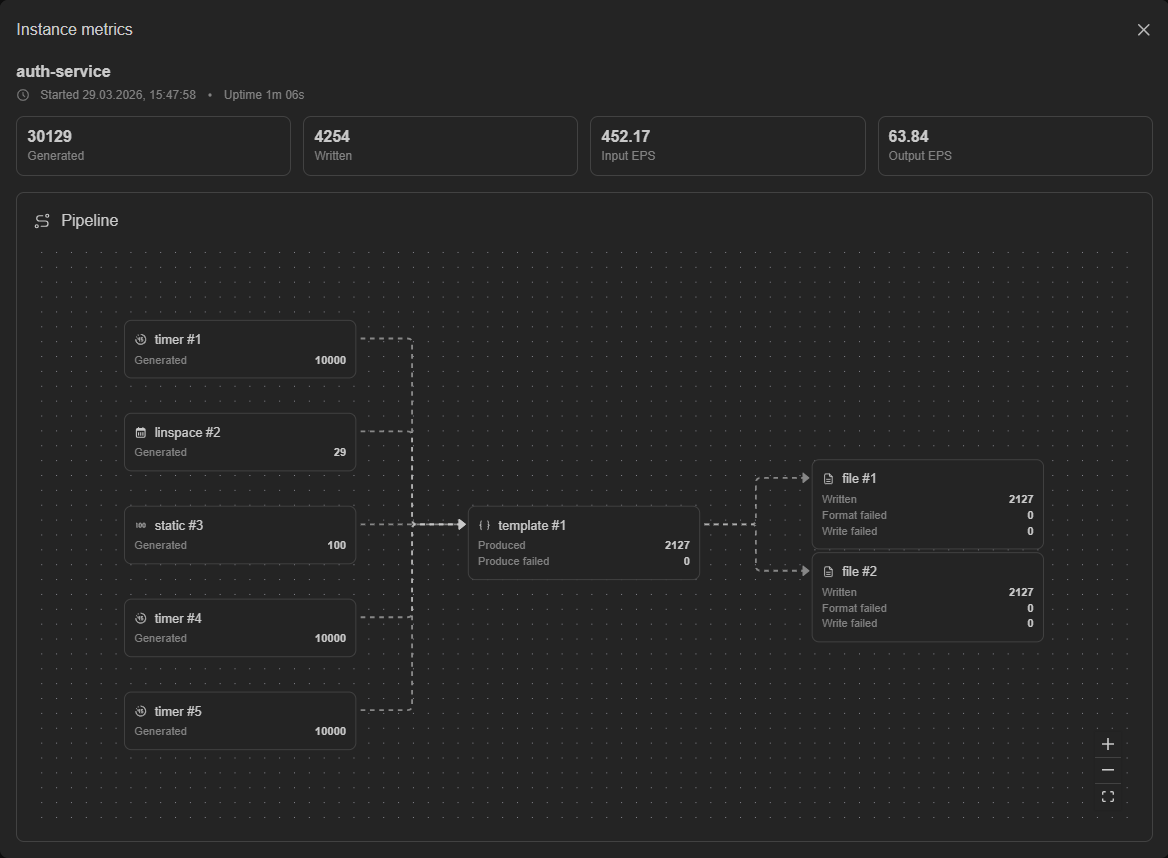This screenshot has height=858, width=1168.
Task: Click file #1 Format failed label
Action: tap(854, 515)
